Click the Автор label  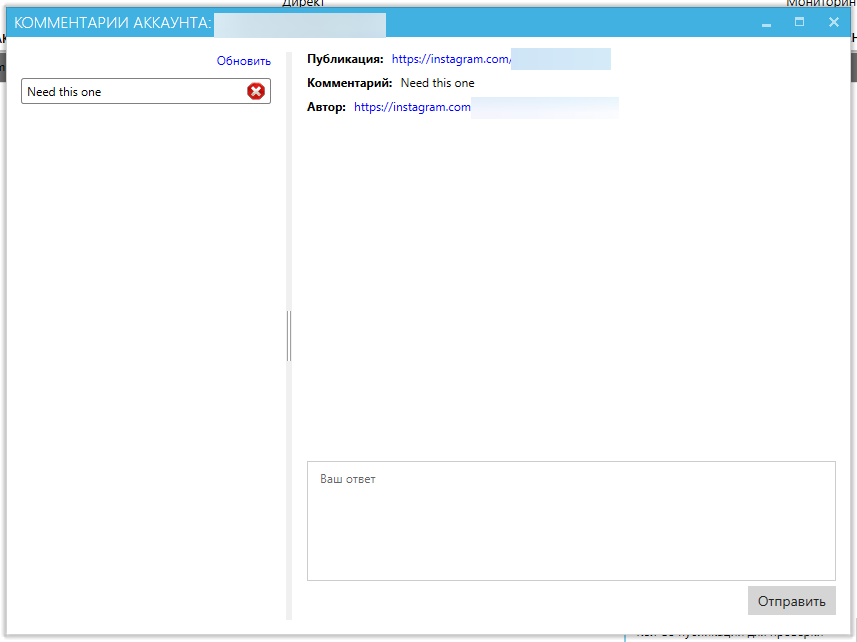(326, 107)
